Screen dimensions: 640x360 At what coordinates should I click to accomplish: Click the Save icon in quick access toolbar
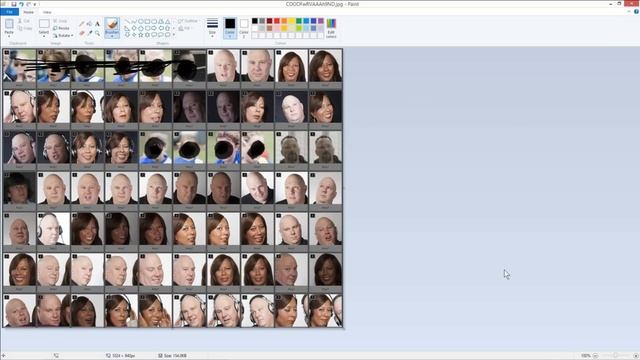(x=13, y=4)
